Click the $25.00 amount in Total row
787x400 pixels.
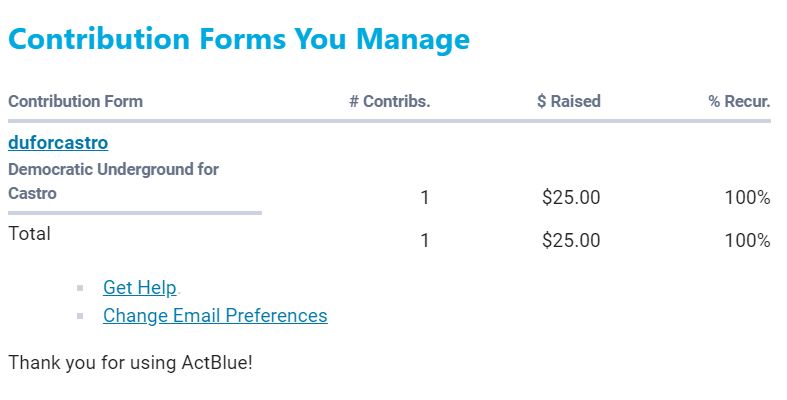click(570, 240)
